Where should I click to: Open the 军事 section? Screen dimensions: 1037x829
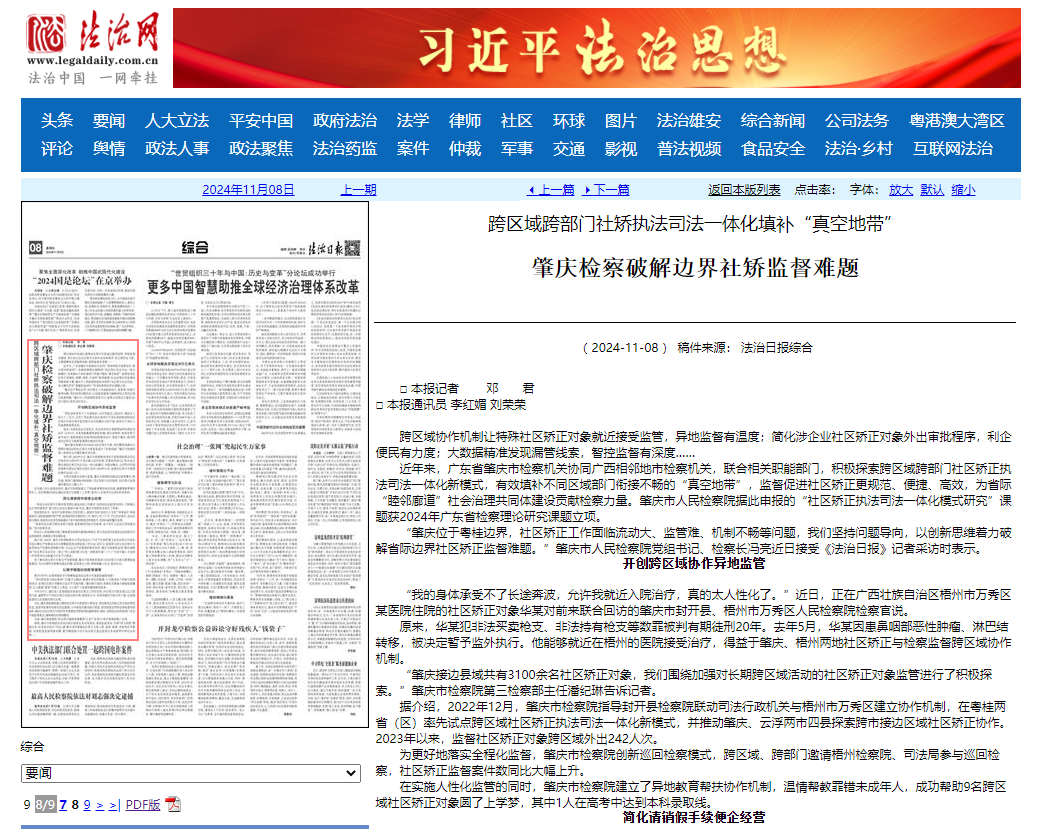click(x=517, y=148)
